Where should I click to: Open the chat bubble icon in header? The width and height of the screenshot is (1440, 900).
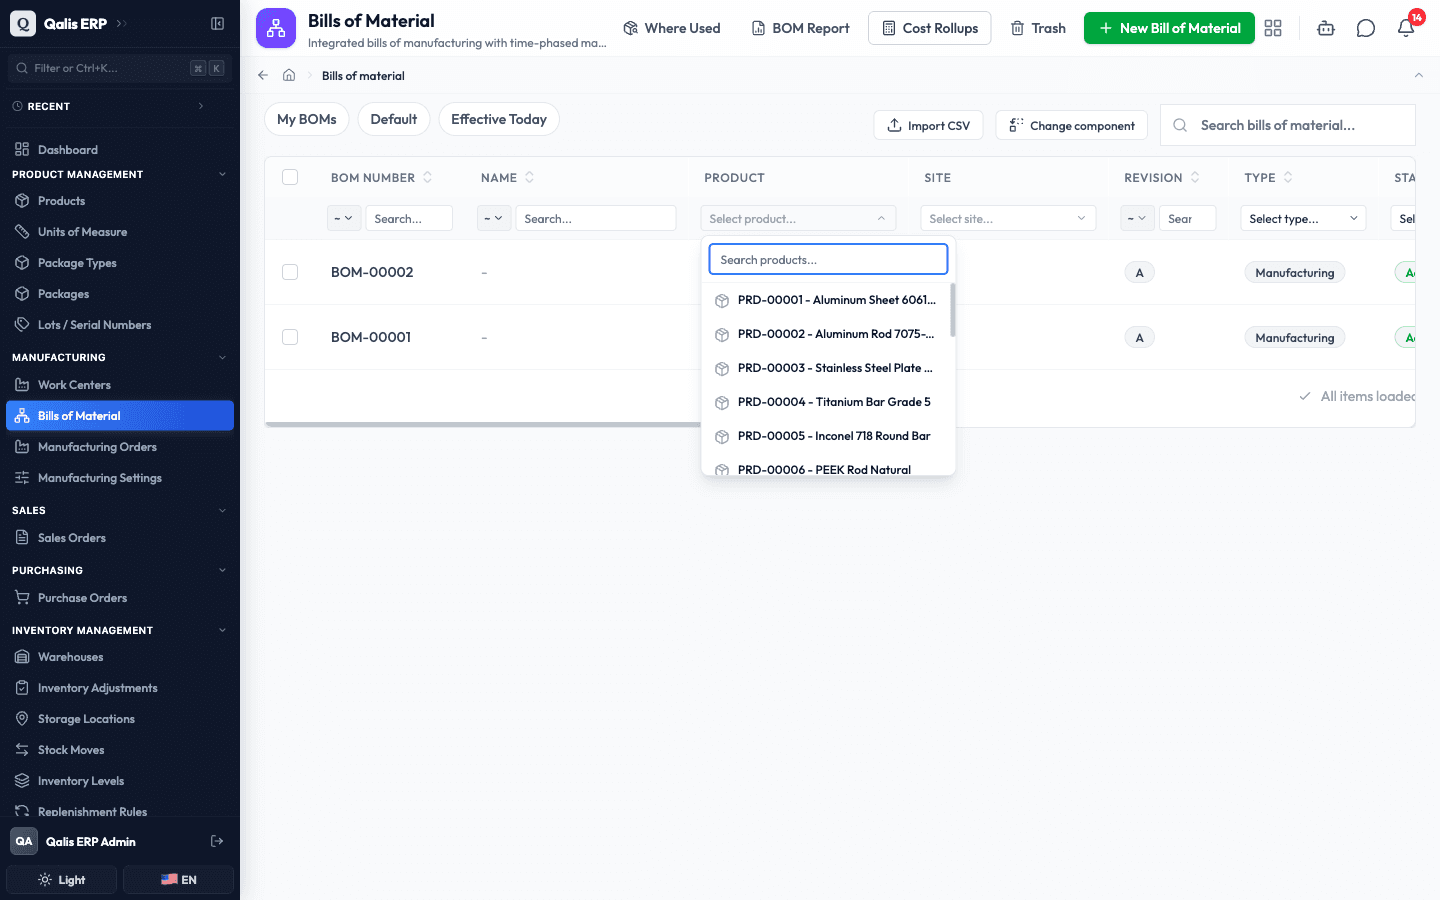point(1366,28)
